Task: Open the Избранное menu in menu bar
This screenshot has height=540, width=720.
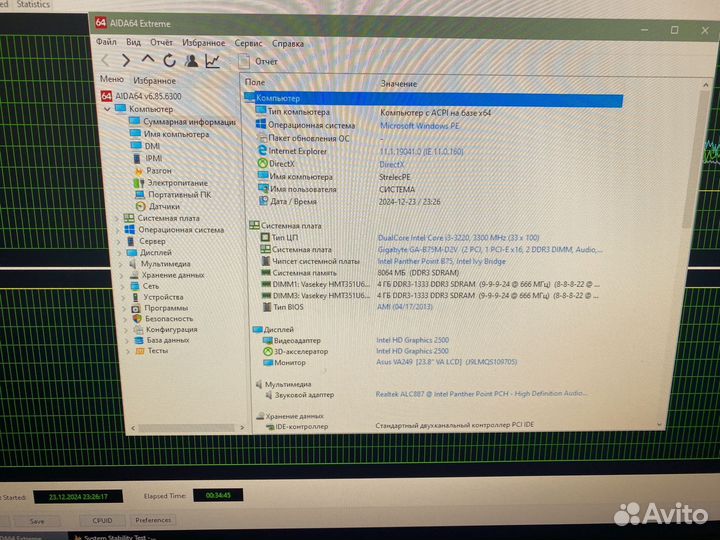Action: pyautogui.click(x=203, y=43)
